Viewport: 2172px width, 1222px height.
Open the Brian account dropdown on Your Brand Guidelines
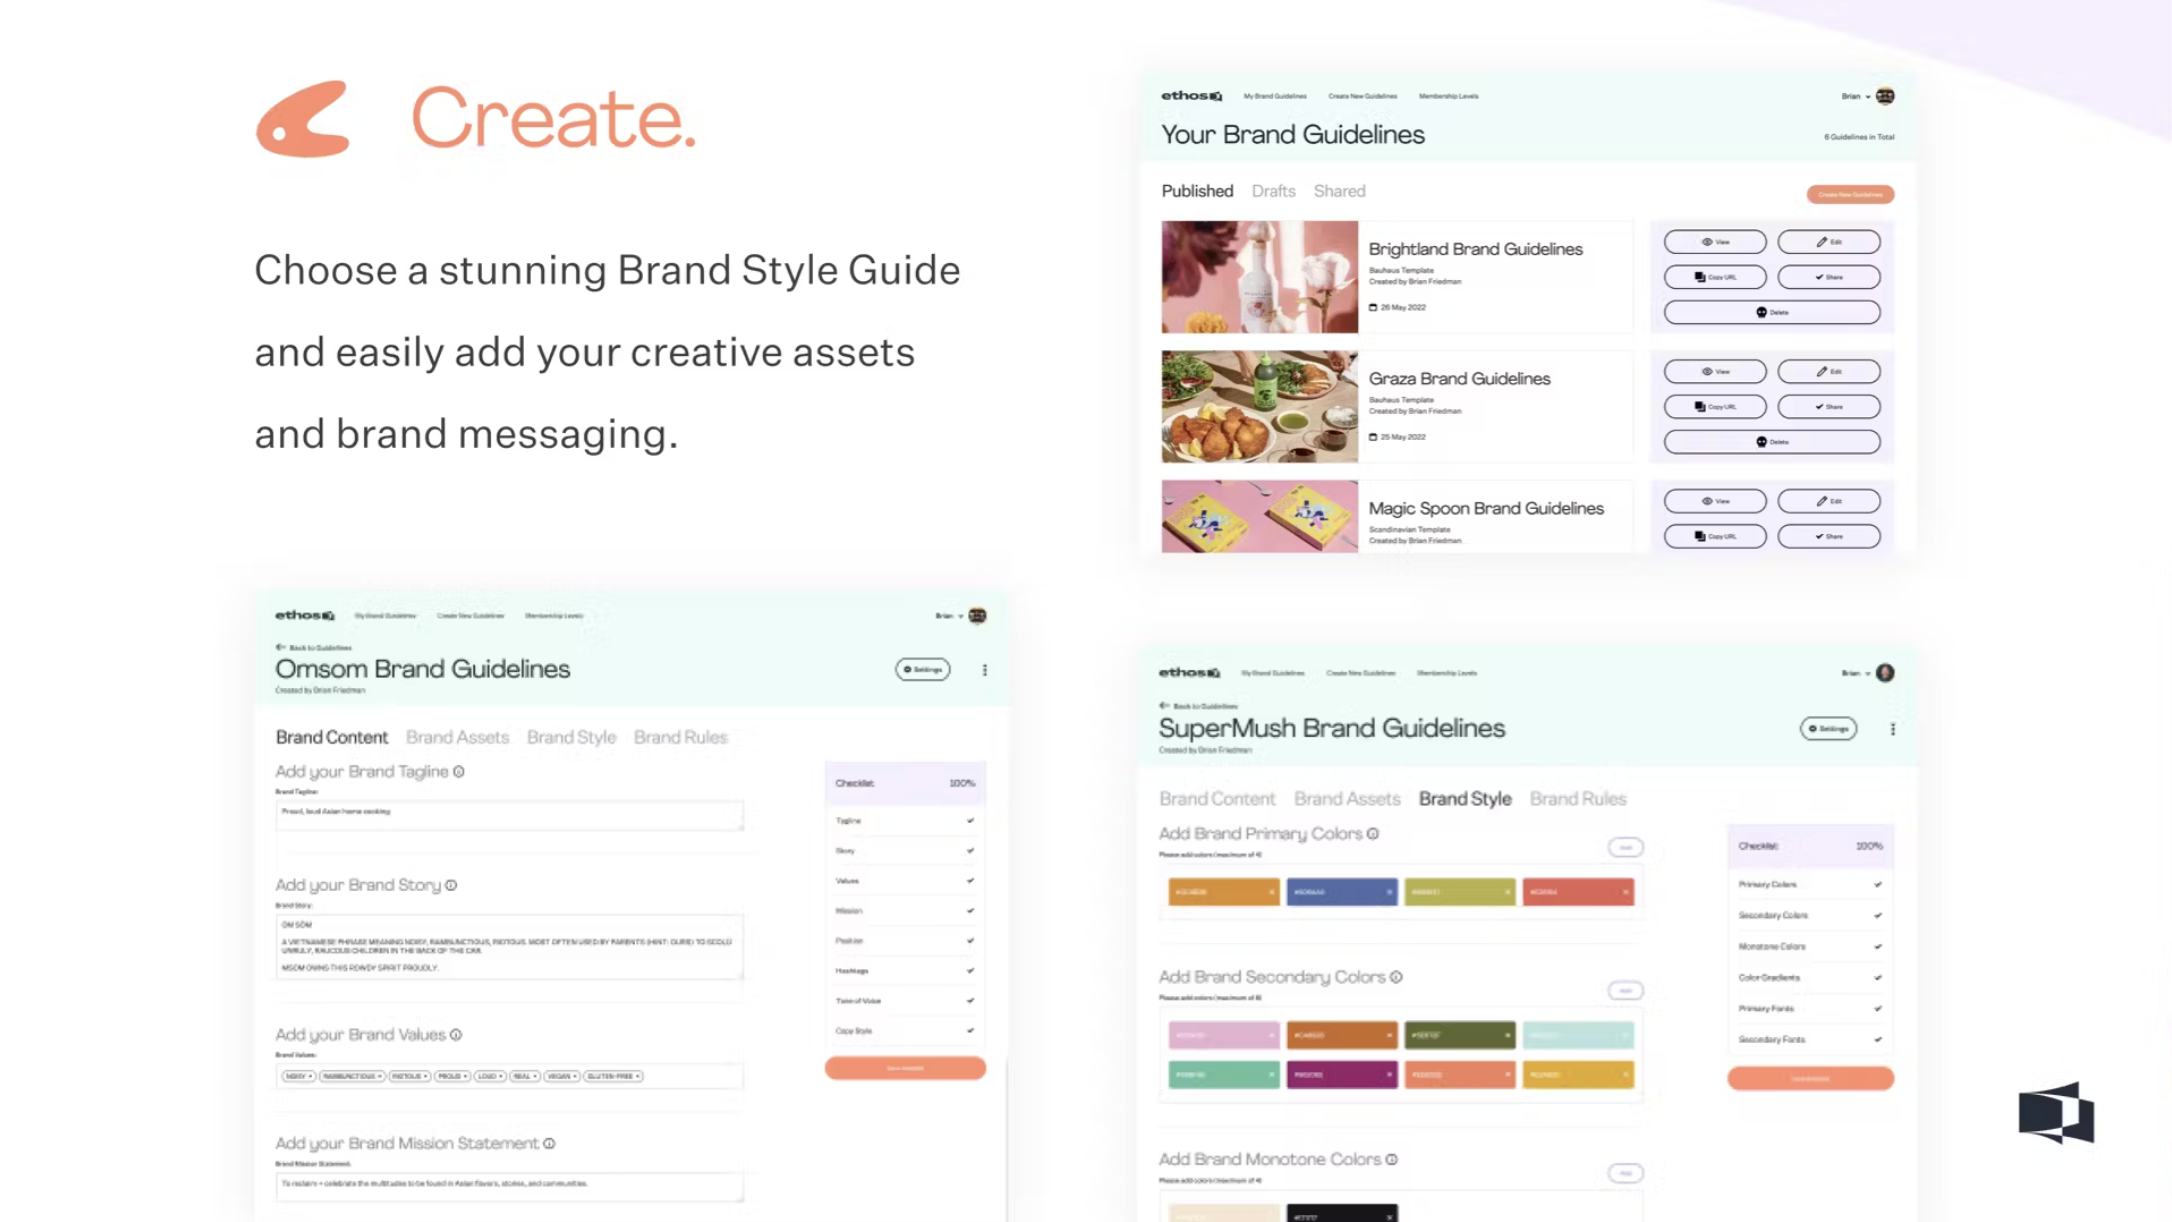(x=1855, y=96)
